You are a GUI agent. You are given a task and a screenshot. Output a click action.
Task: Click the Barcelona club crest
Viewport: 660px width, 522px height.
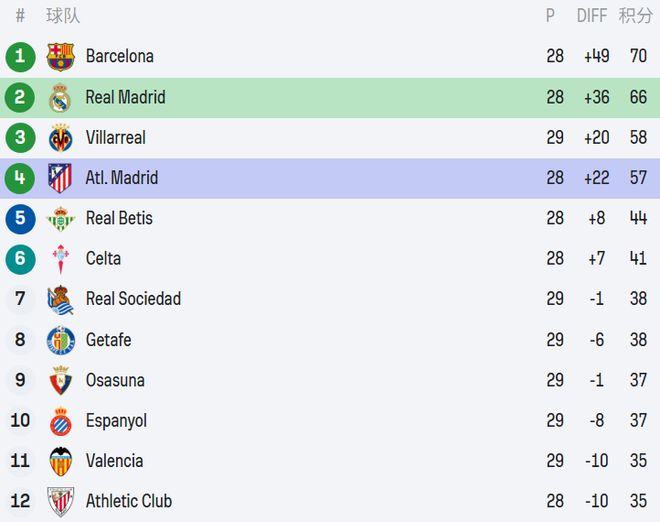tap(60, 56)
